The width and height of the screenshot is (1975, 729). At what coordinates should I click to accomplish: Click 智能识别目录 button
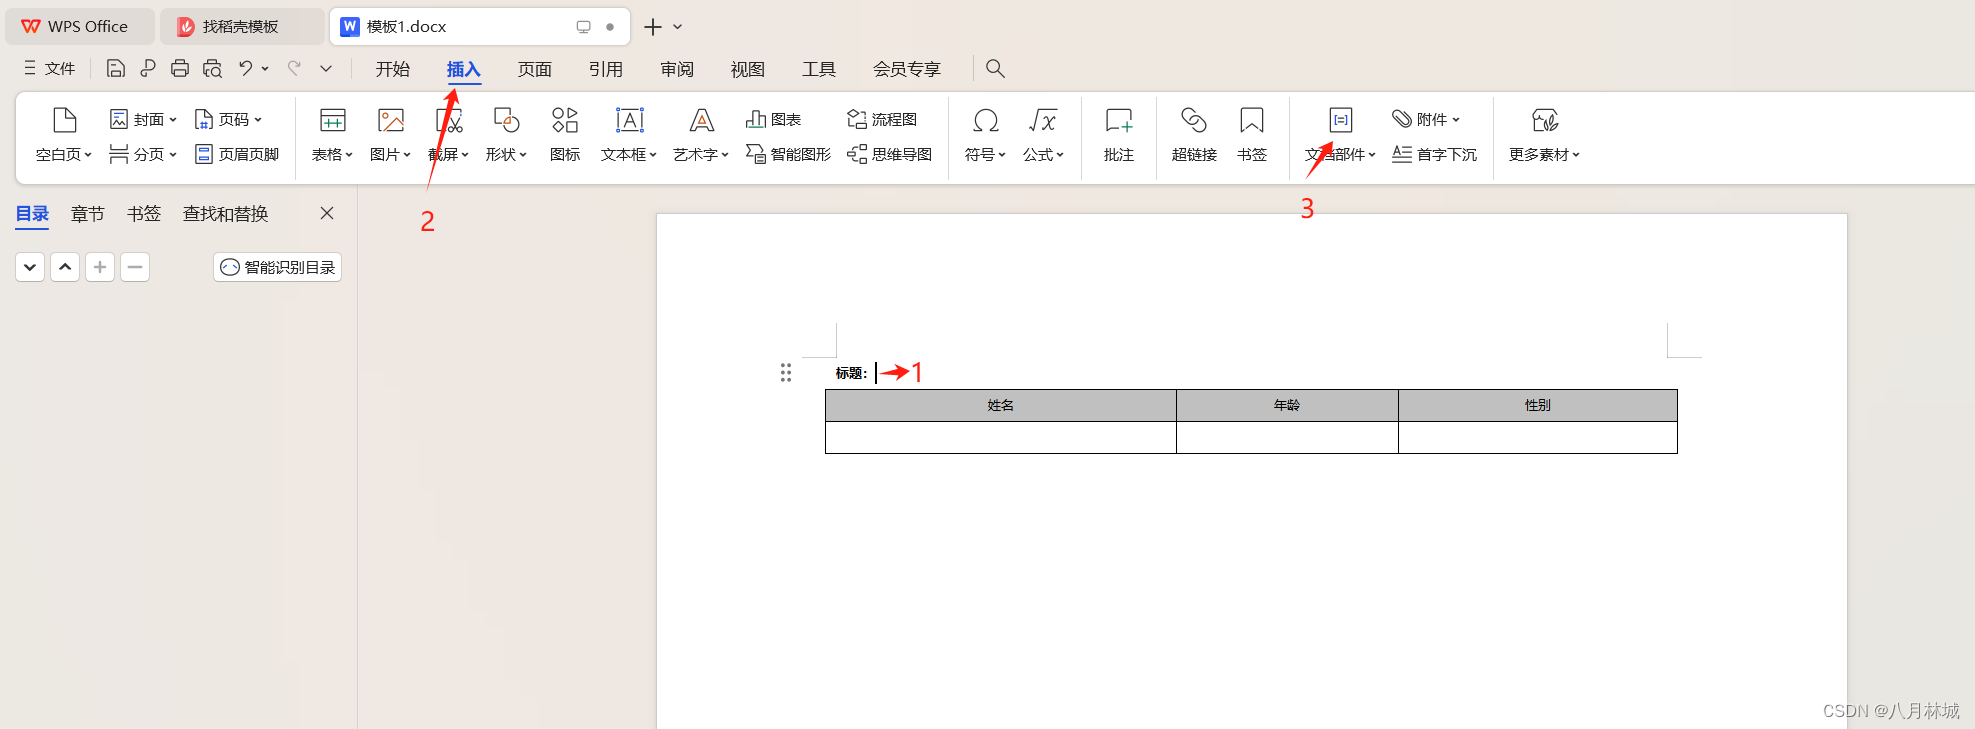click(x=278, y=267)
